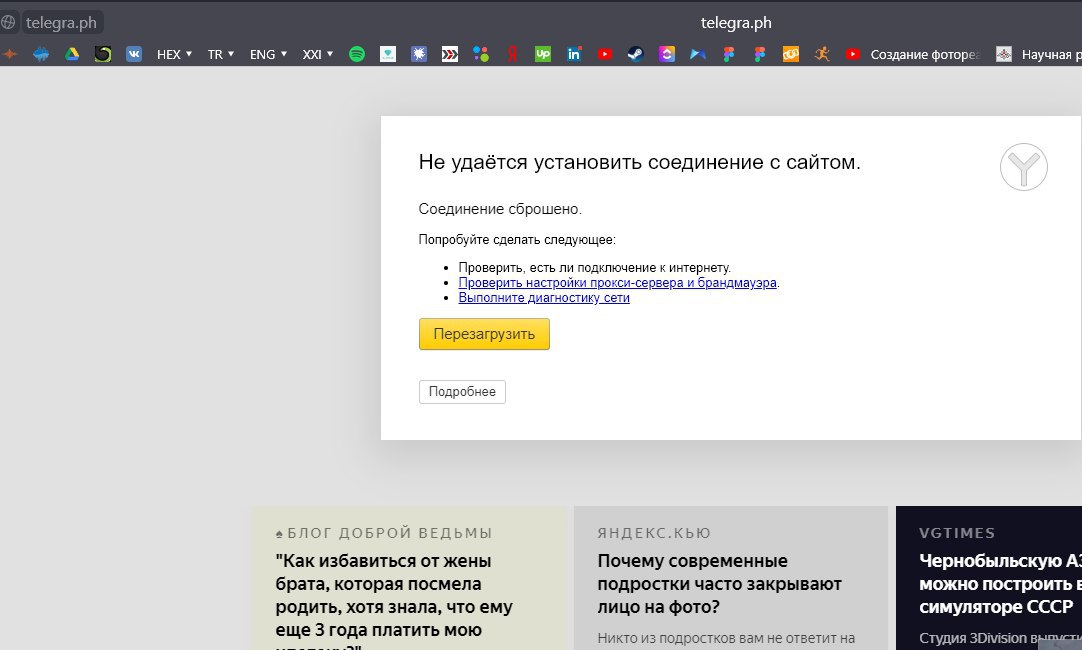Viewport: 1082px width, 650px height.
Task: Expand the XXI bookmarks folder
Action: point(317,54)
